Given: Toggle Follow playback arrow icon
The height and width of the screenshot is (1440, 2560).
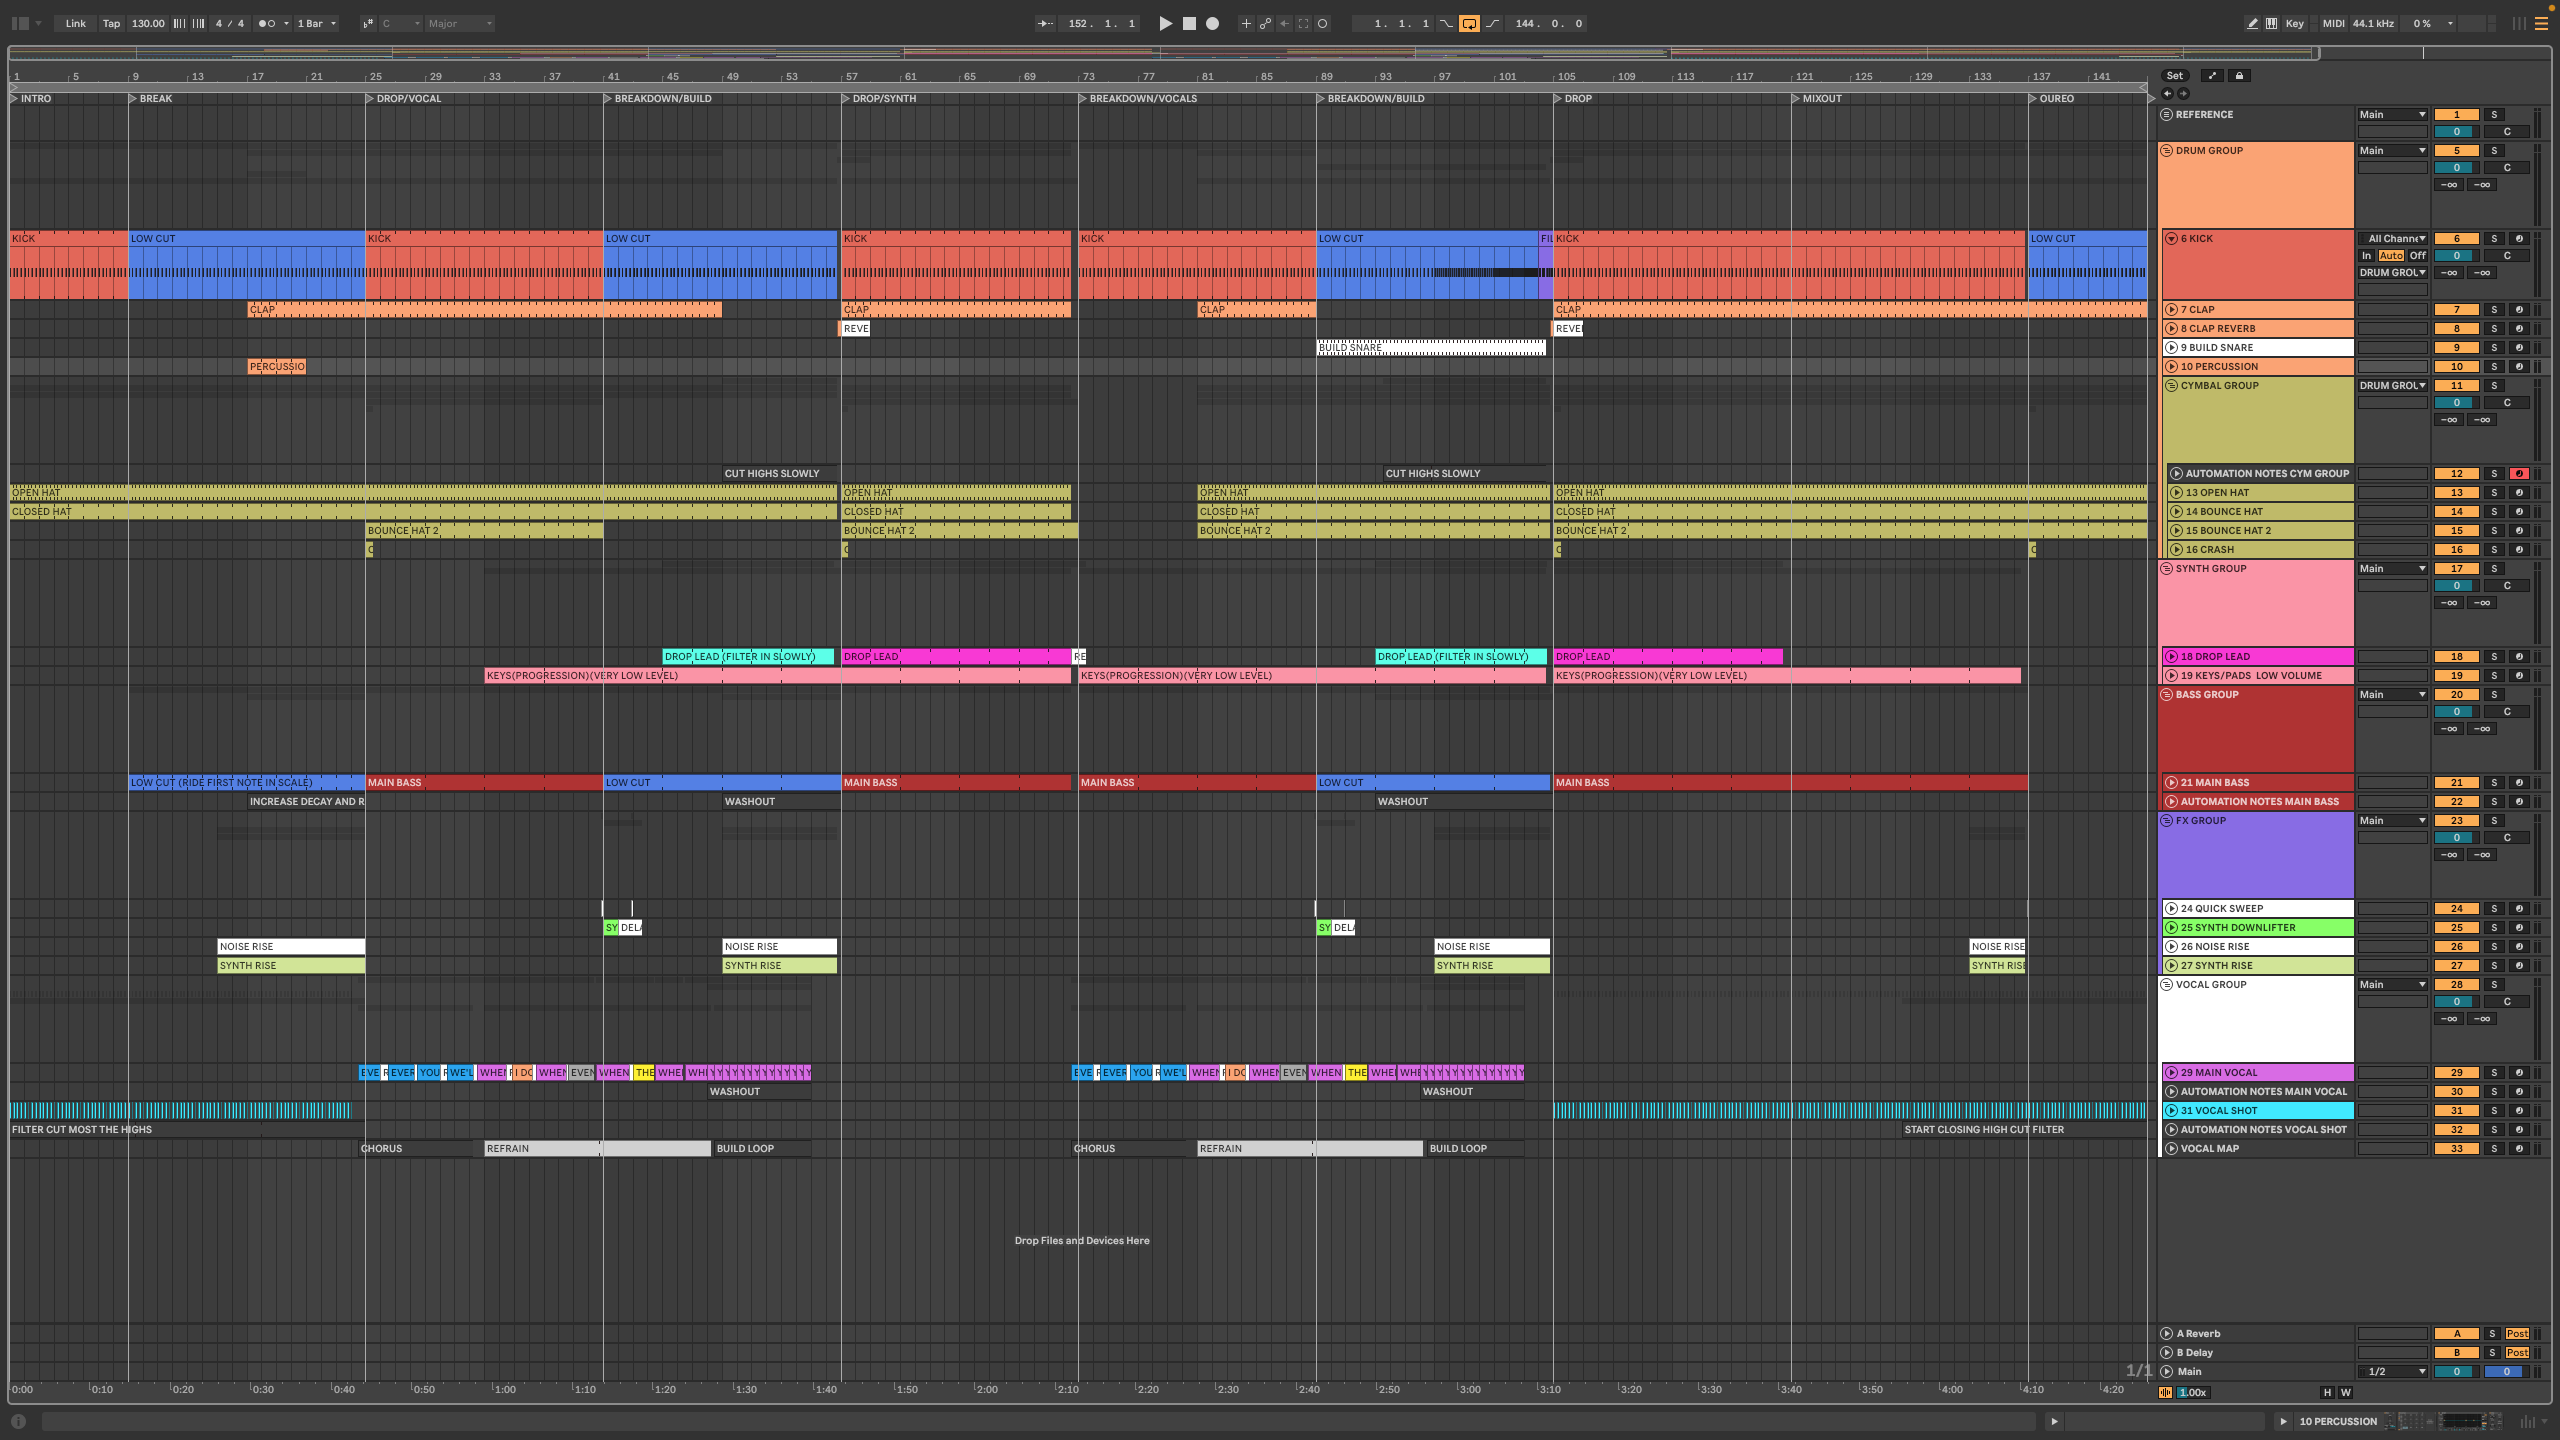Looking at the screenshot, I should point(1045,23).
